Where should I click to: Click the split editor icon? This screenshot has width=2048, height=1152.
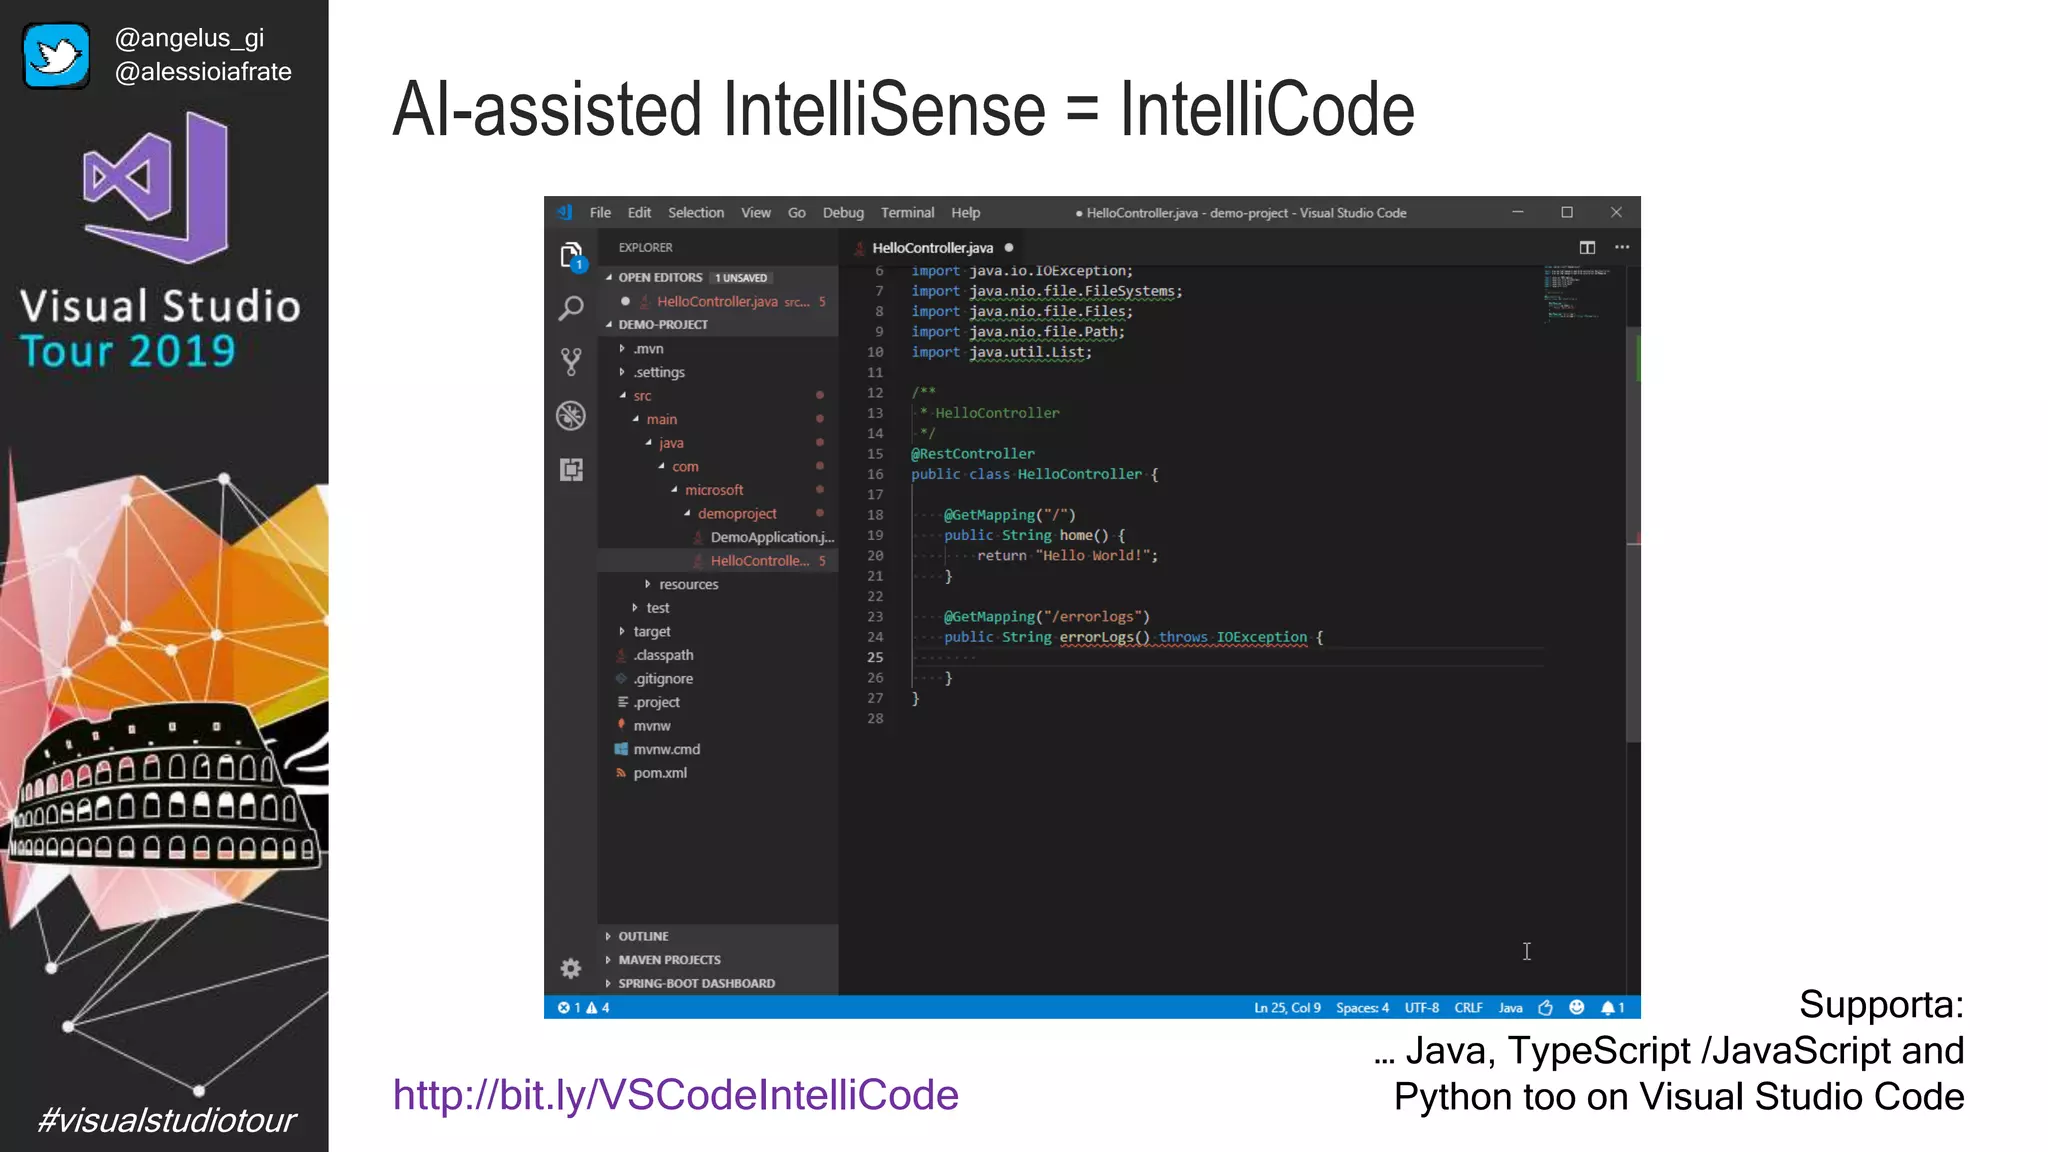pyautogui.click(x=1587, y=247)
